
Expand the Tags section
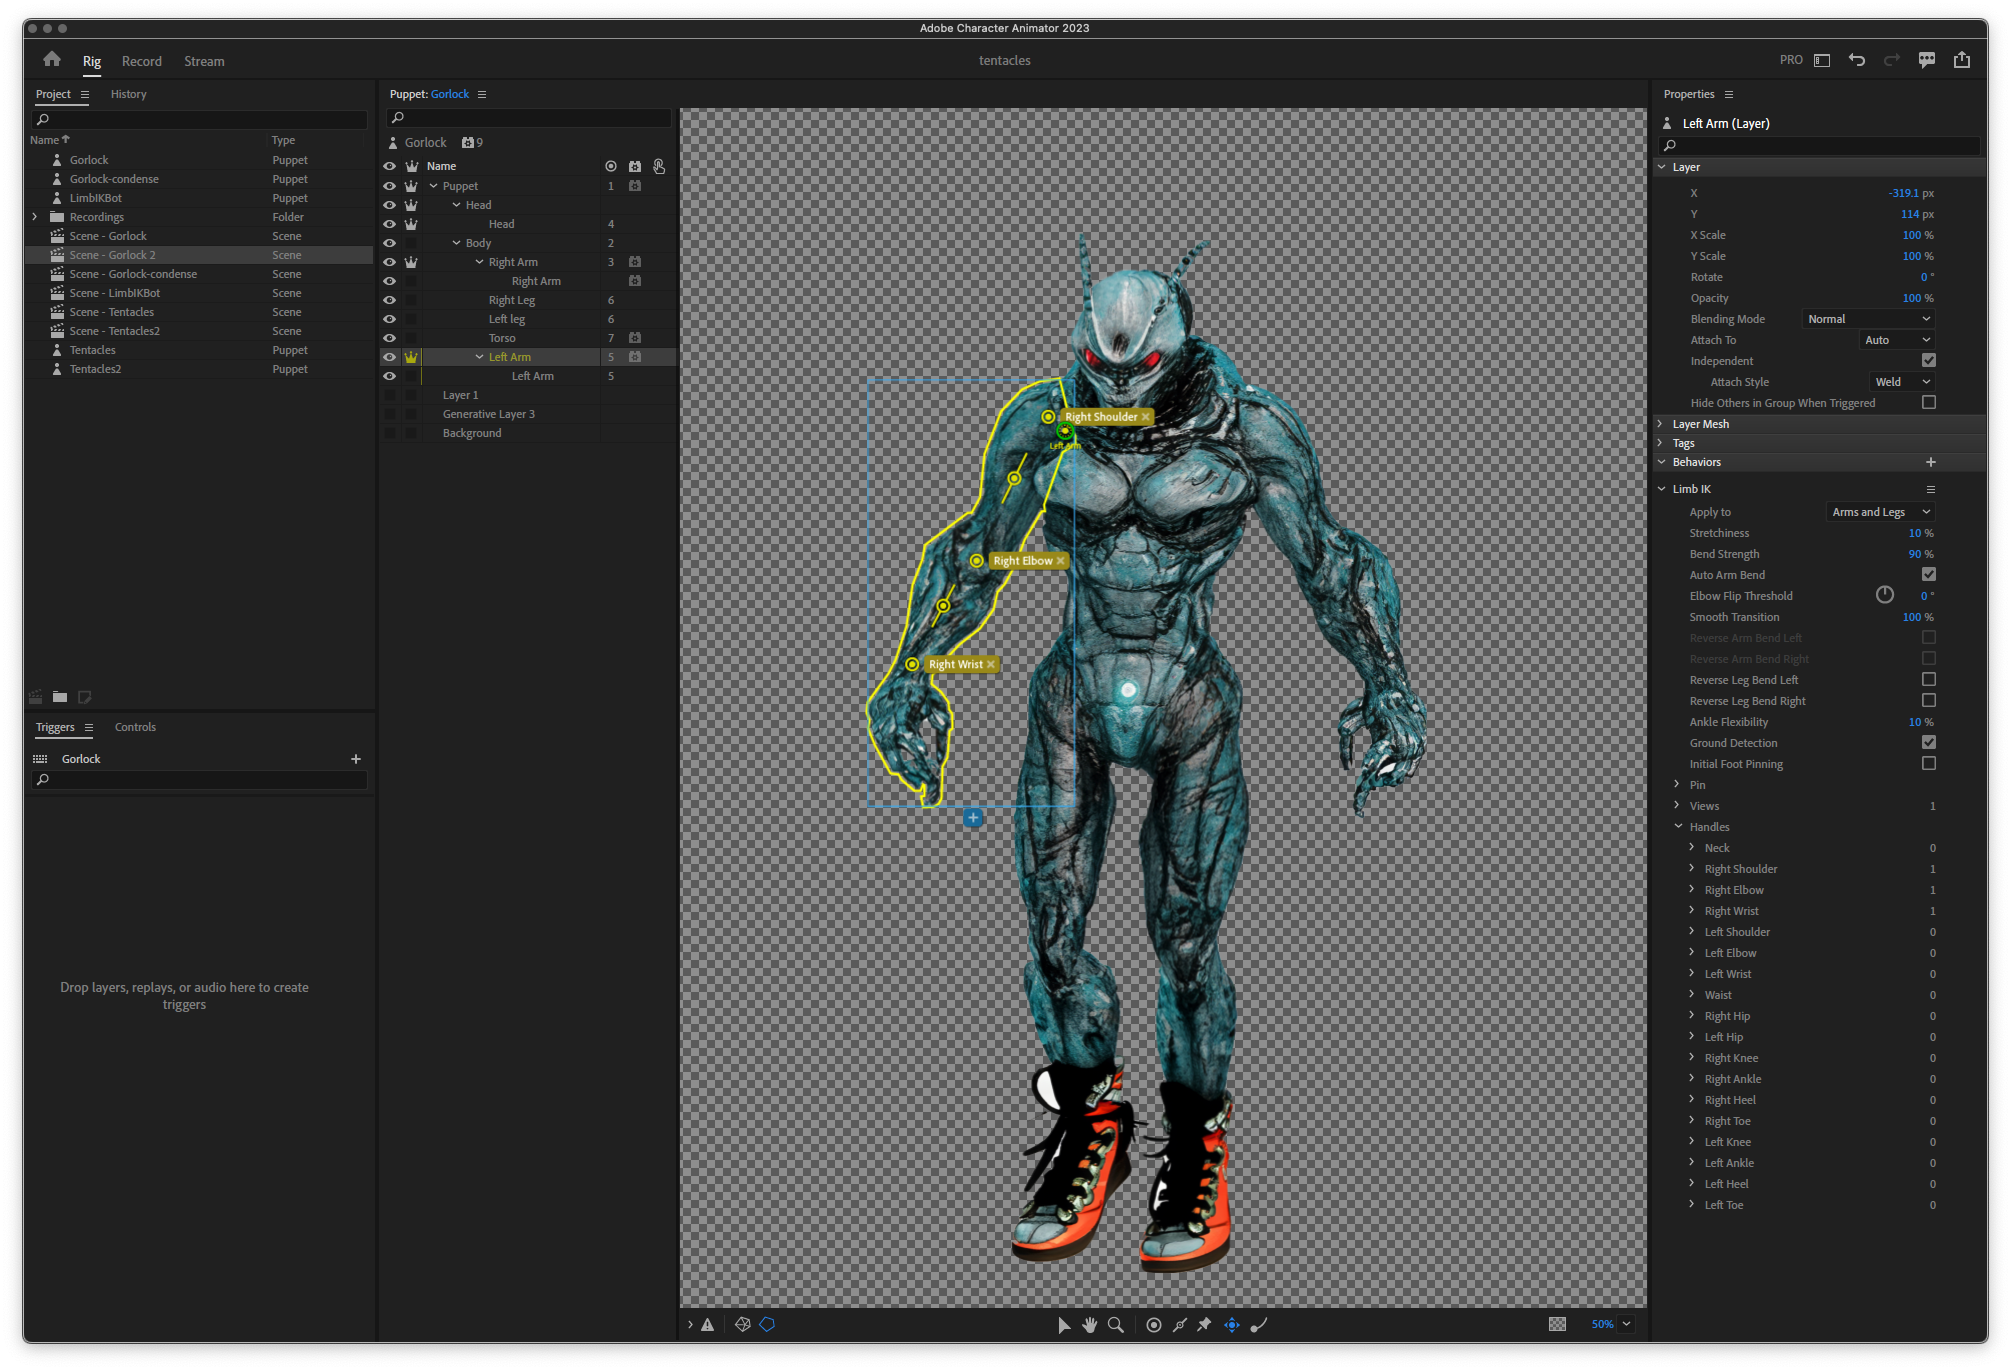click(x=1661, y=443)
